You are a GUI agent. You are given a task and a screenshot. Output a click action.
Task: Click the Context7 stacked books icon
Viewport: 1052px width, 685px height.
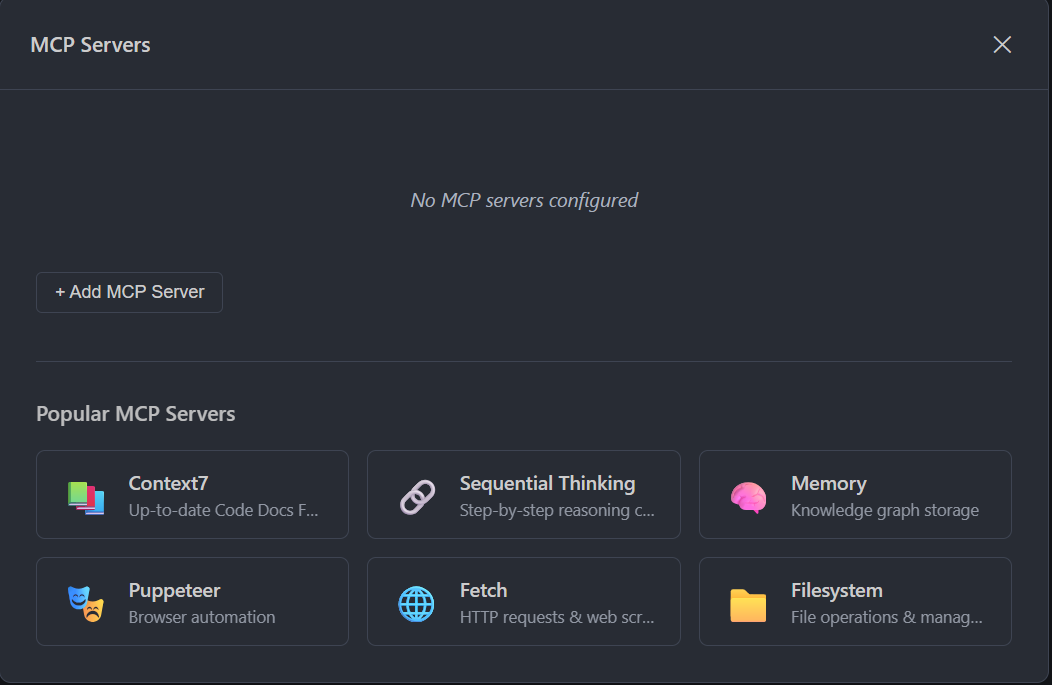click(x=86, y=497)
